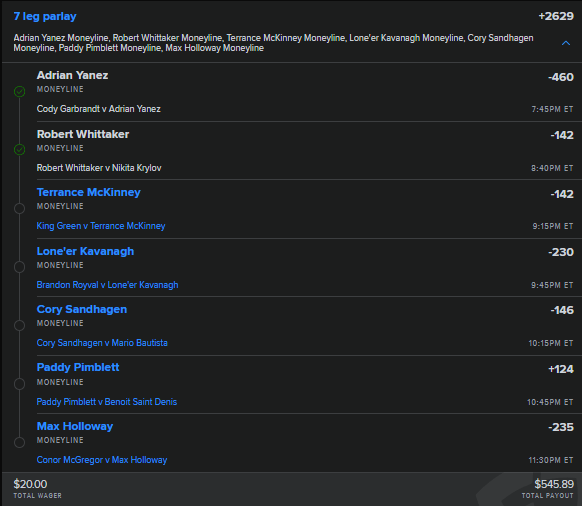
Task: Click status circle beside Paddy Pimblett
Action: (20, 383)
